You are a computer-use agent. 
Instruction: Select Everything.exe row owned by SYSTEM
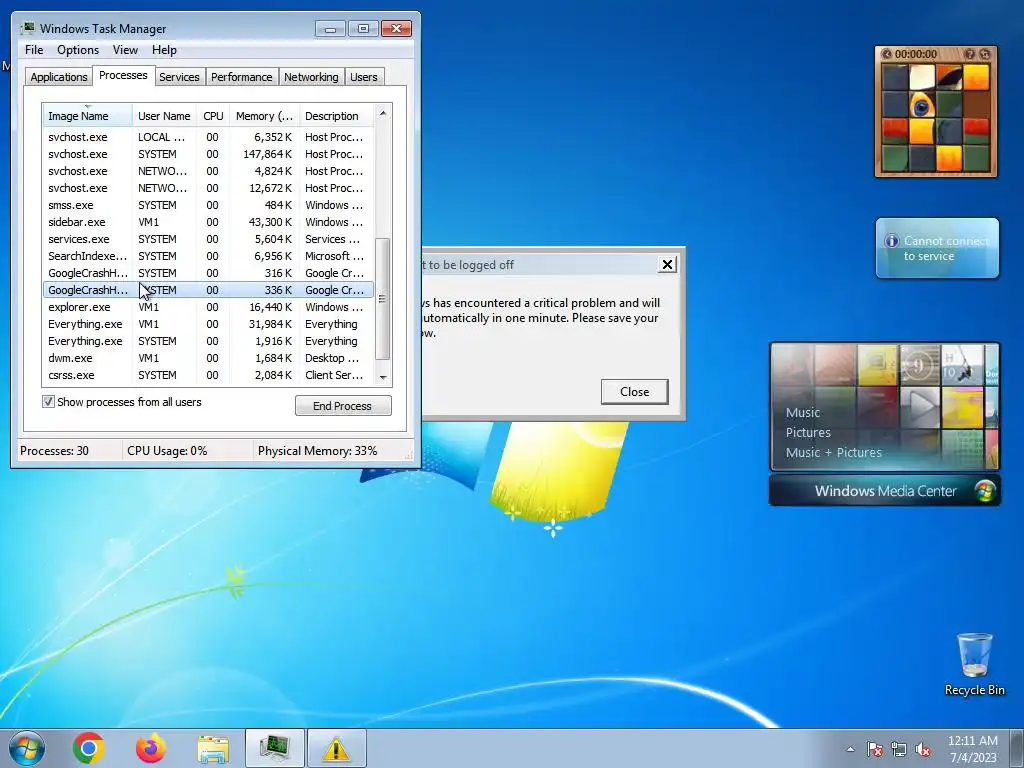pos(208,341)
